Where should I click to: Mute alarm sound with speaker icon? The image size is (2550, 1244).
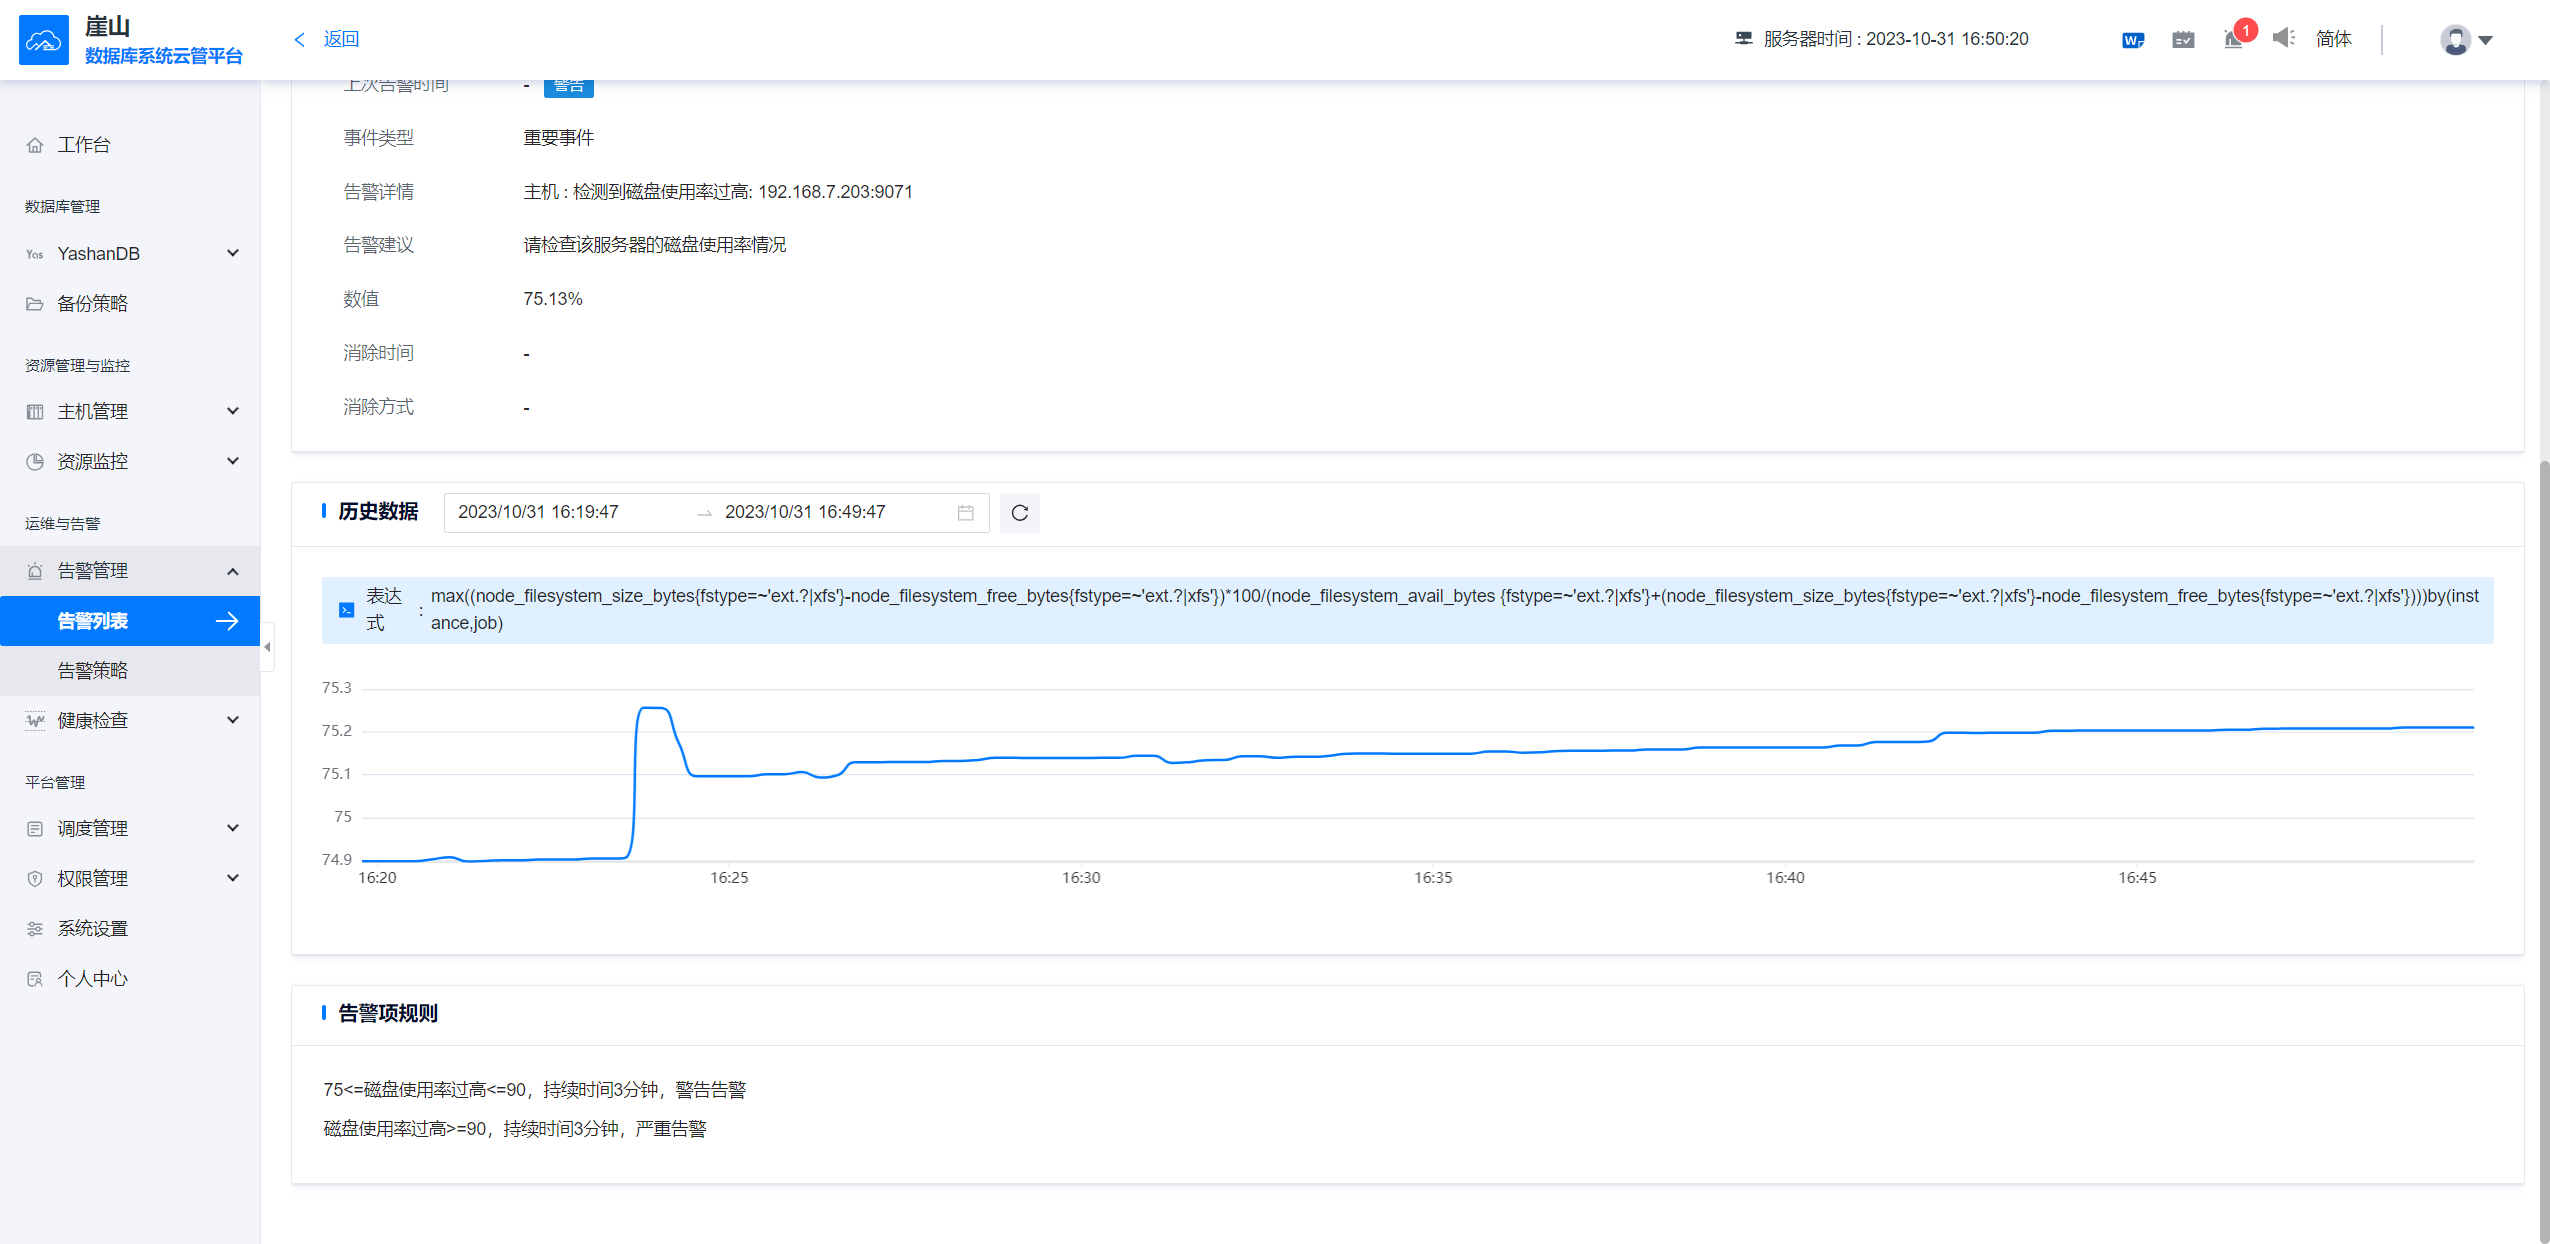click(x=2283, y=38)
